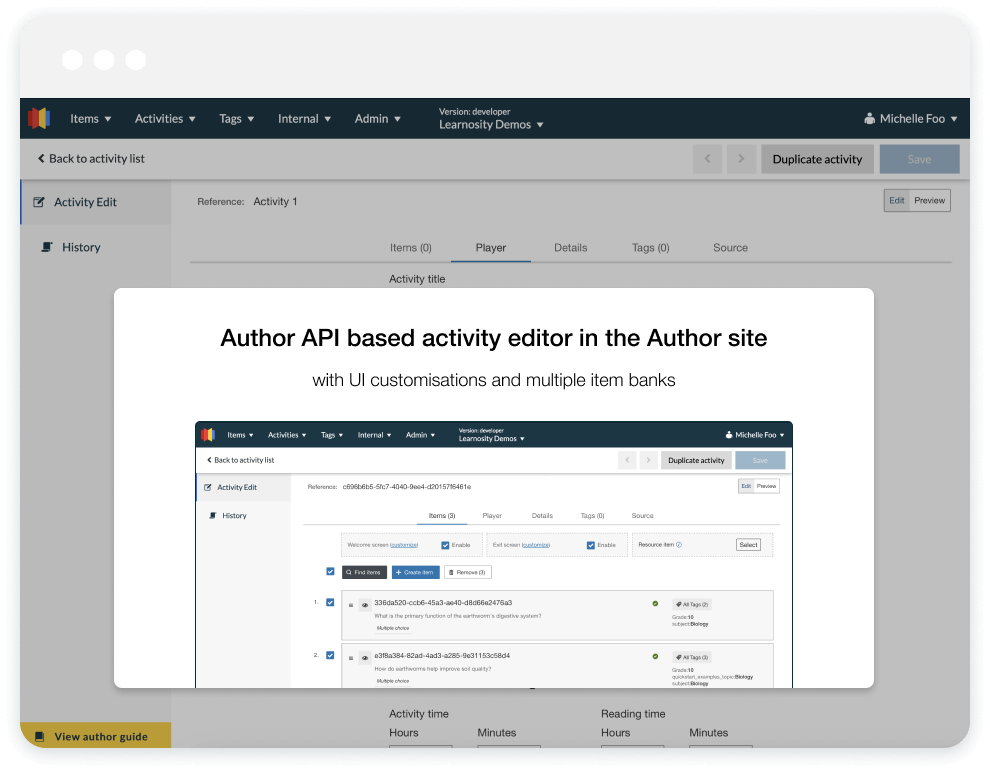Click the customize link beside Welcome screen
The image size is (990, 772).
point(404,545)
